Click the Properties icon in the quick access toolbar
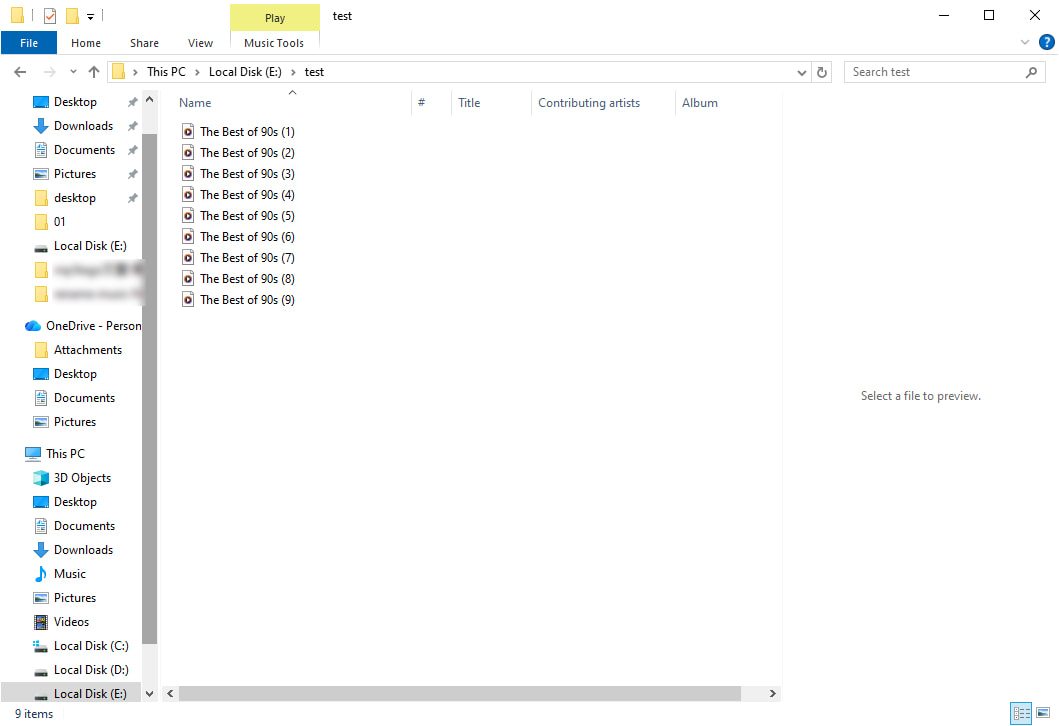Viewport: 1059px width, 726px height. [50, 16]
